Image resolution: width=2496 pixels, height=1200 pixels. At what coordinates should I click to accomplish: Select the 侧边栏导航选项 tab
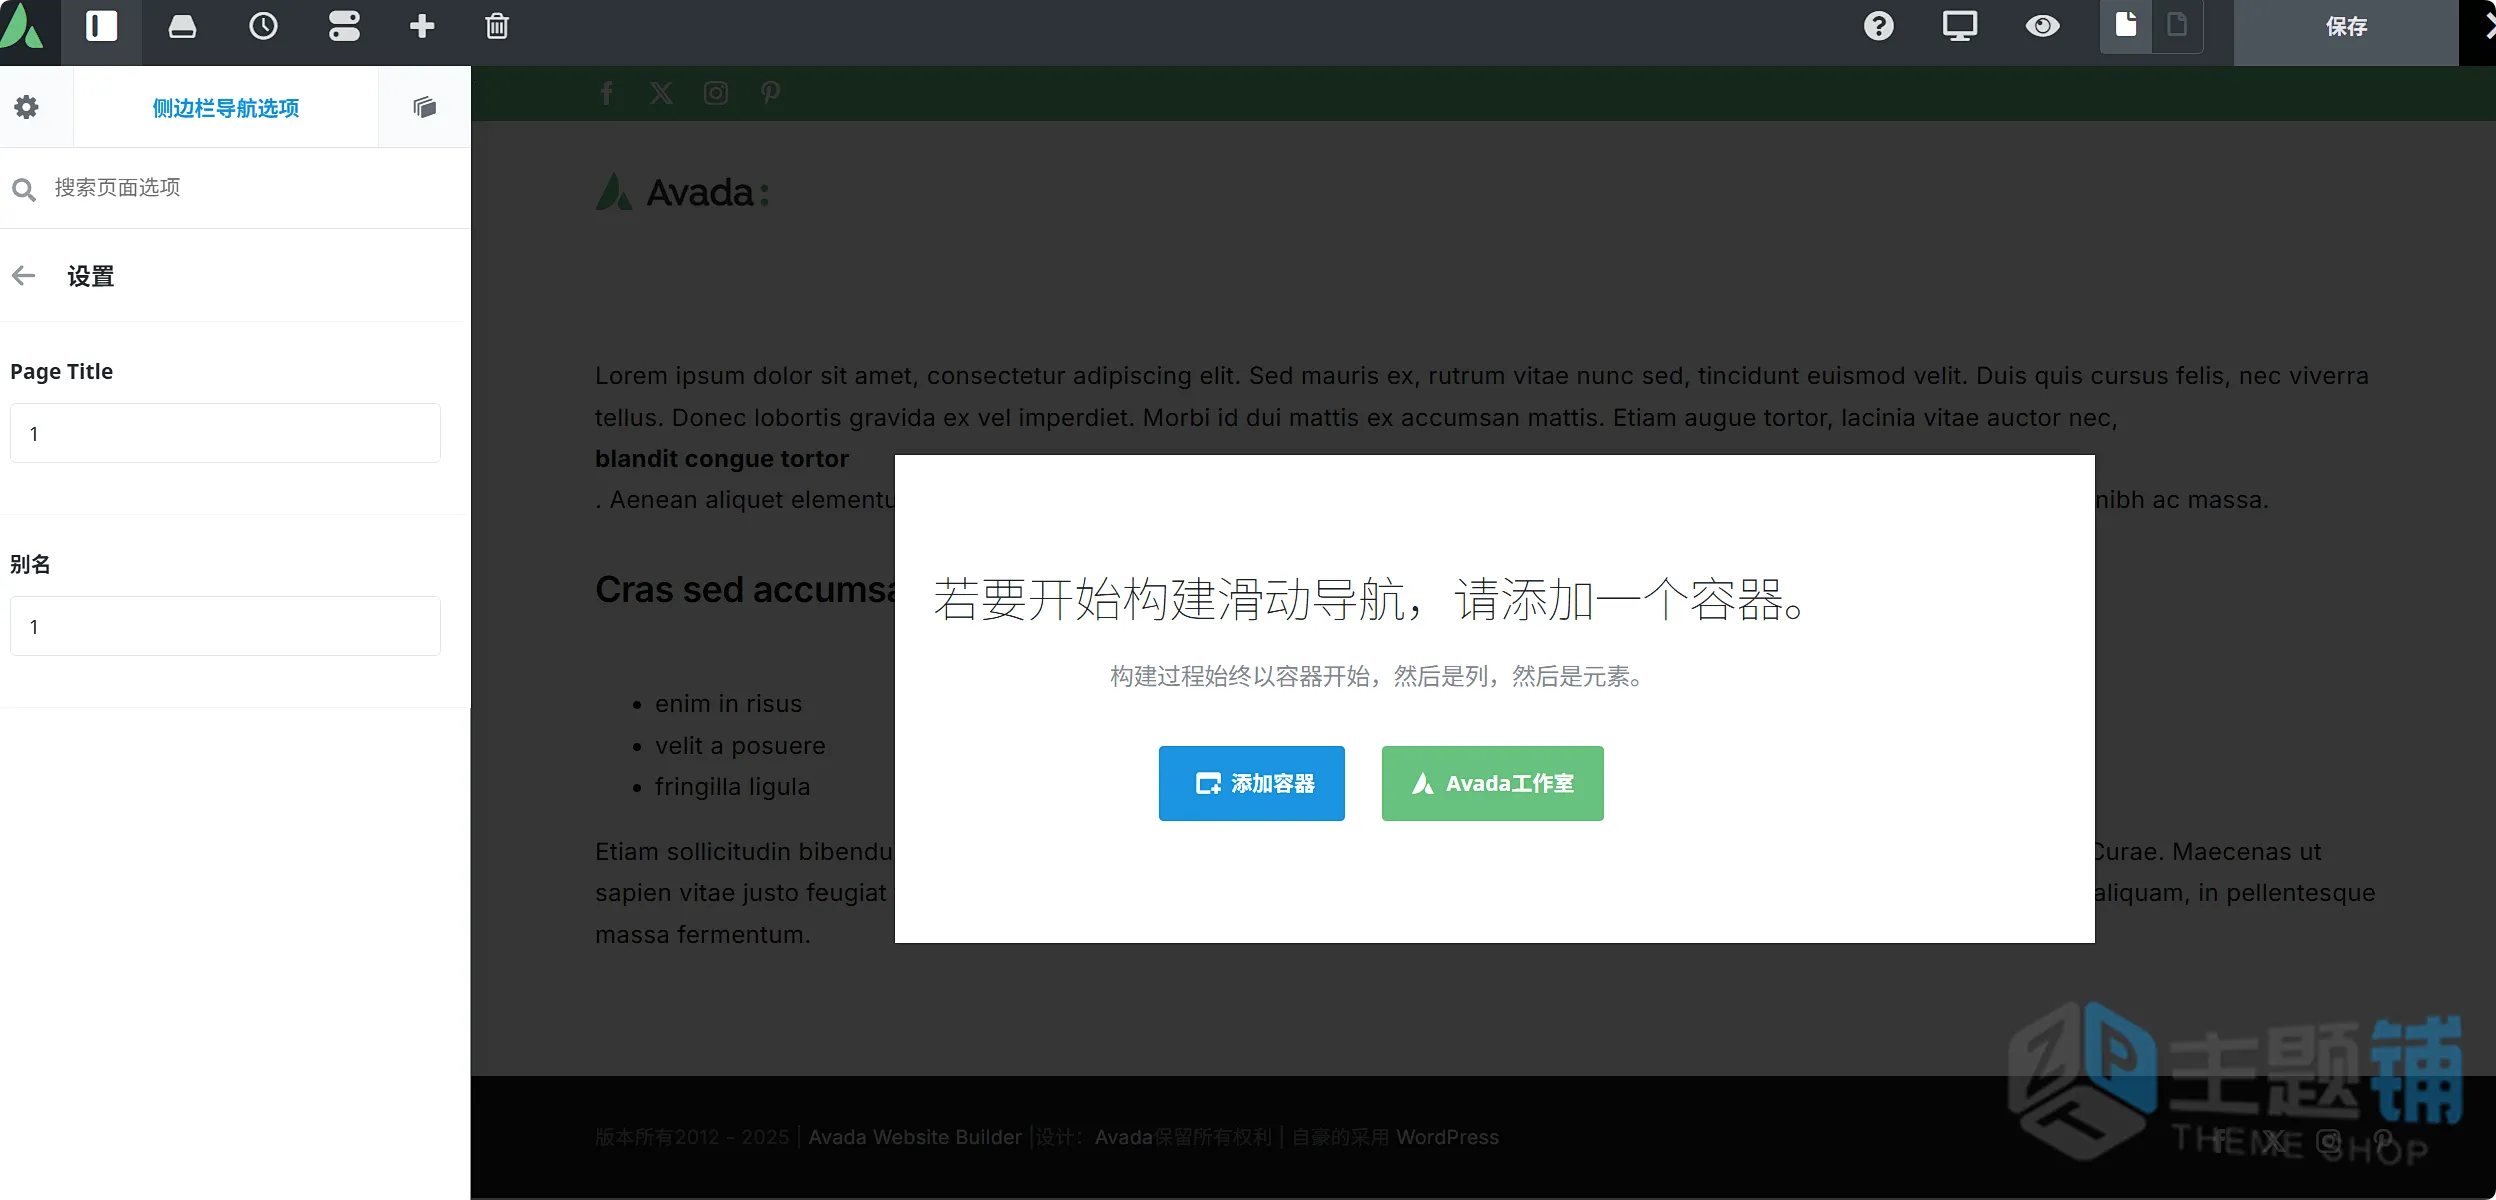click(226, 108)
